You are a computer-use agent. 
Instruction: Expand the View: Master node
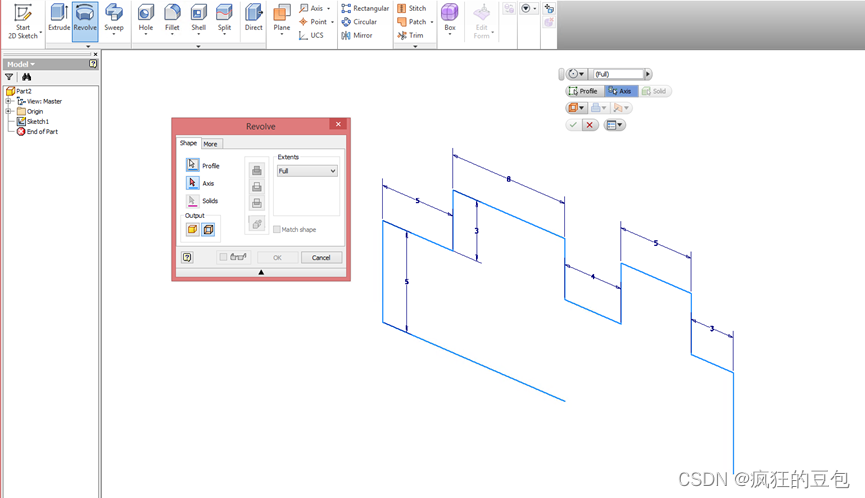tap(9, 101)
